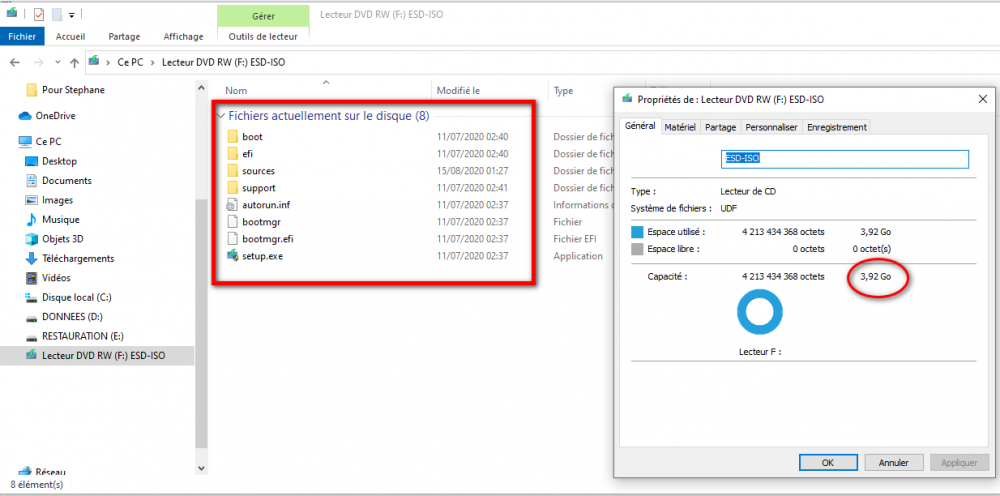Screen dimensions: 1000x496
Task: Click the back navigation arrow
Action: (x=13, y=62)
